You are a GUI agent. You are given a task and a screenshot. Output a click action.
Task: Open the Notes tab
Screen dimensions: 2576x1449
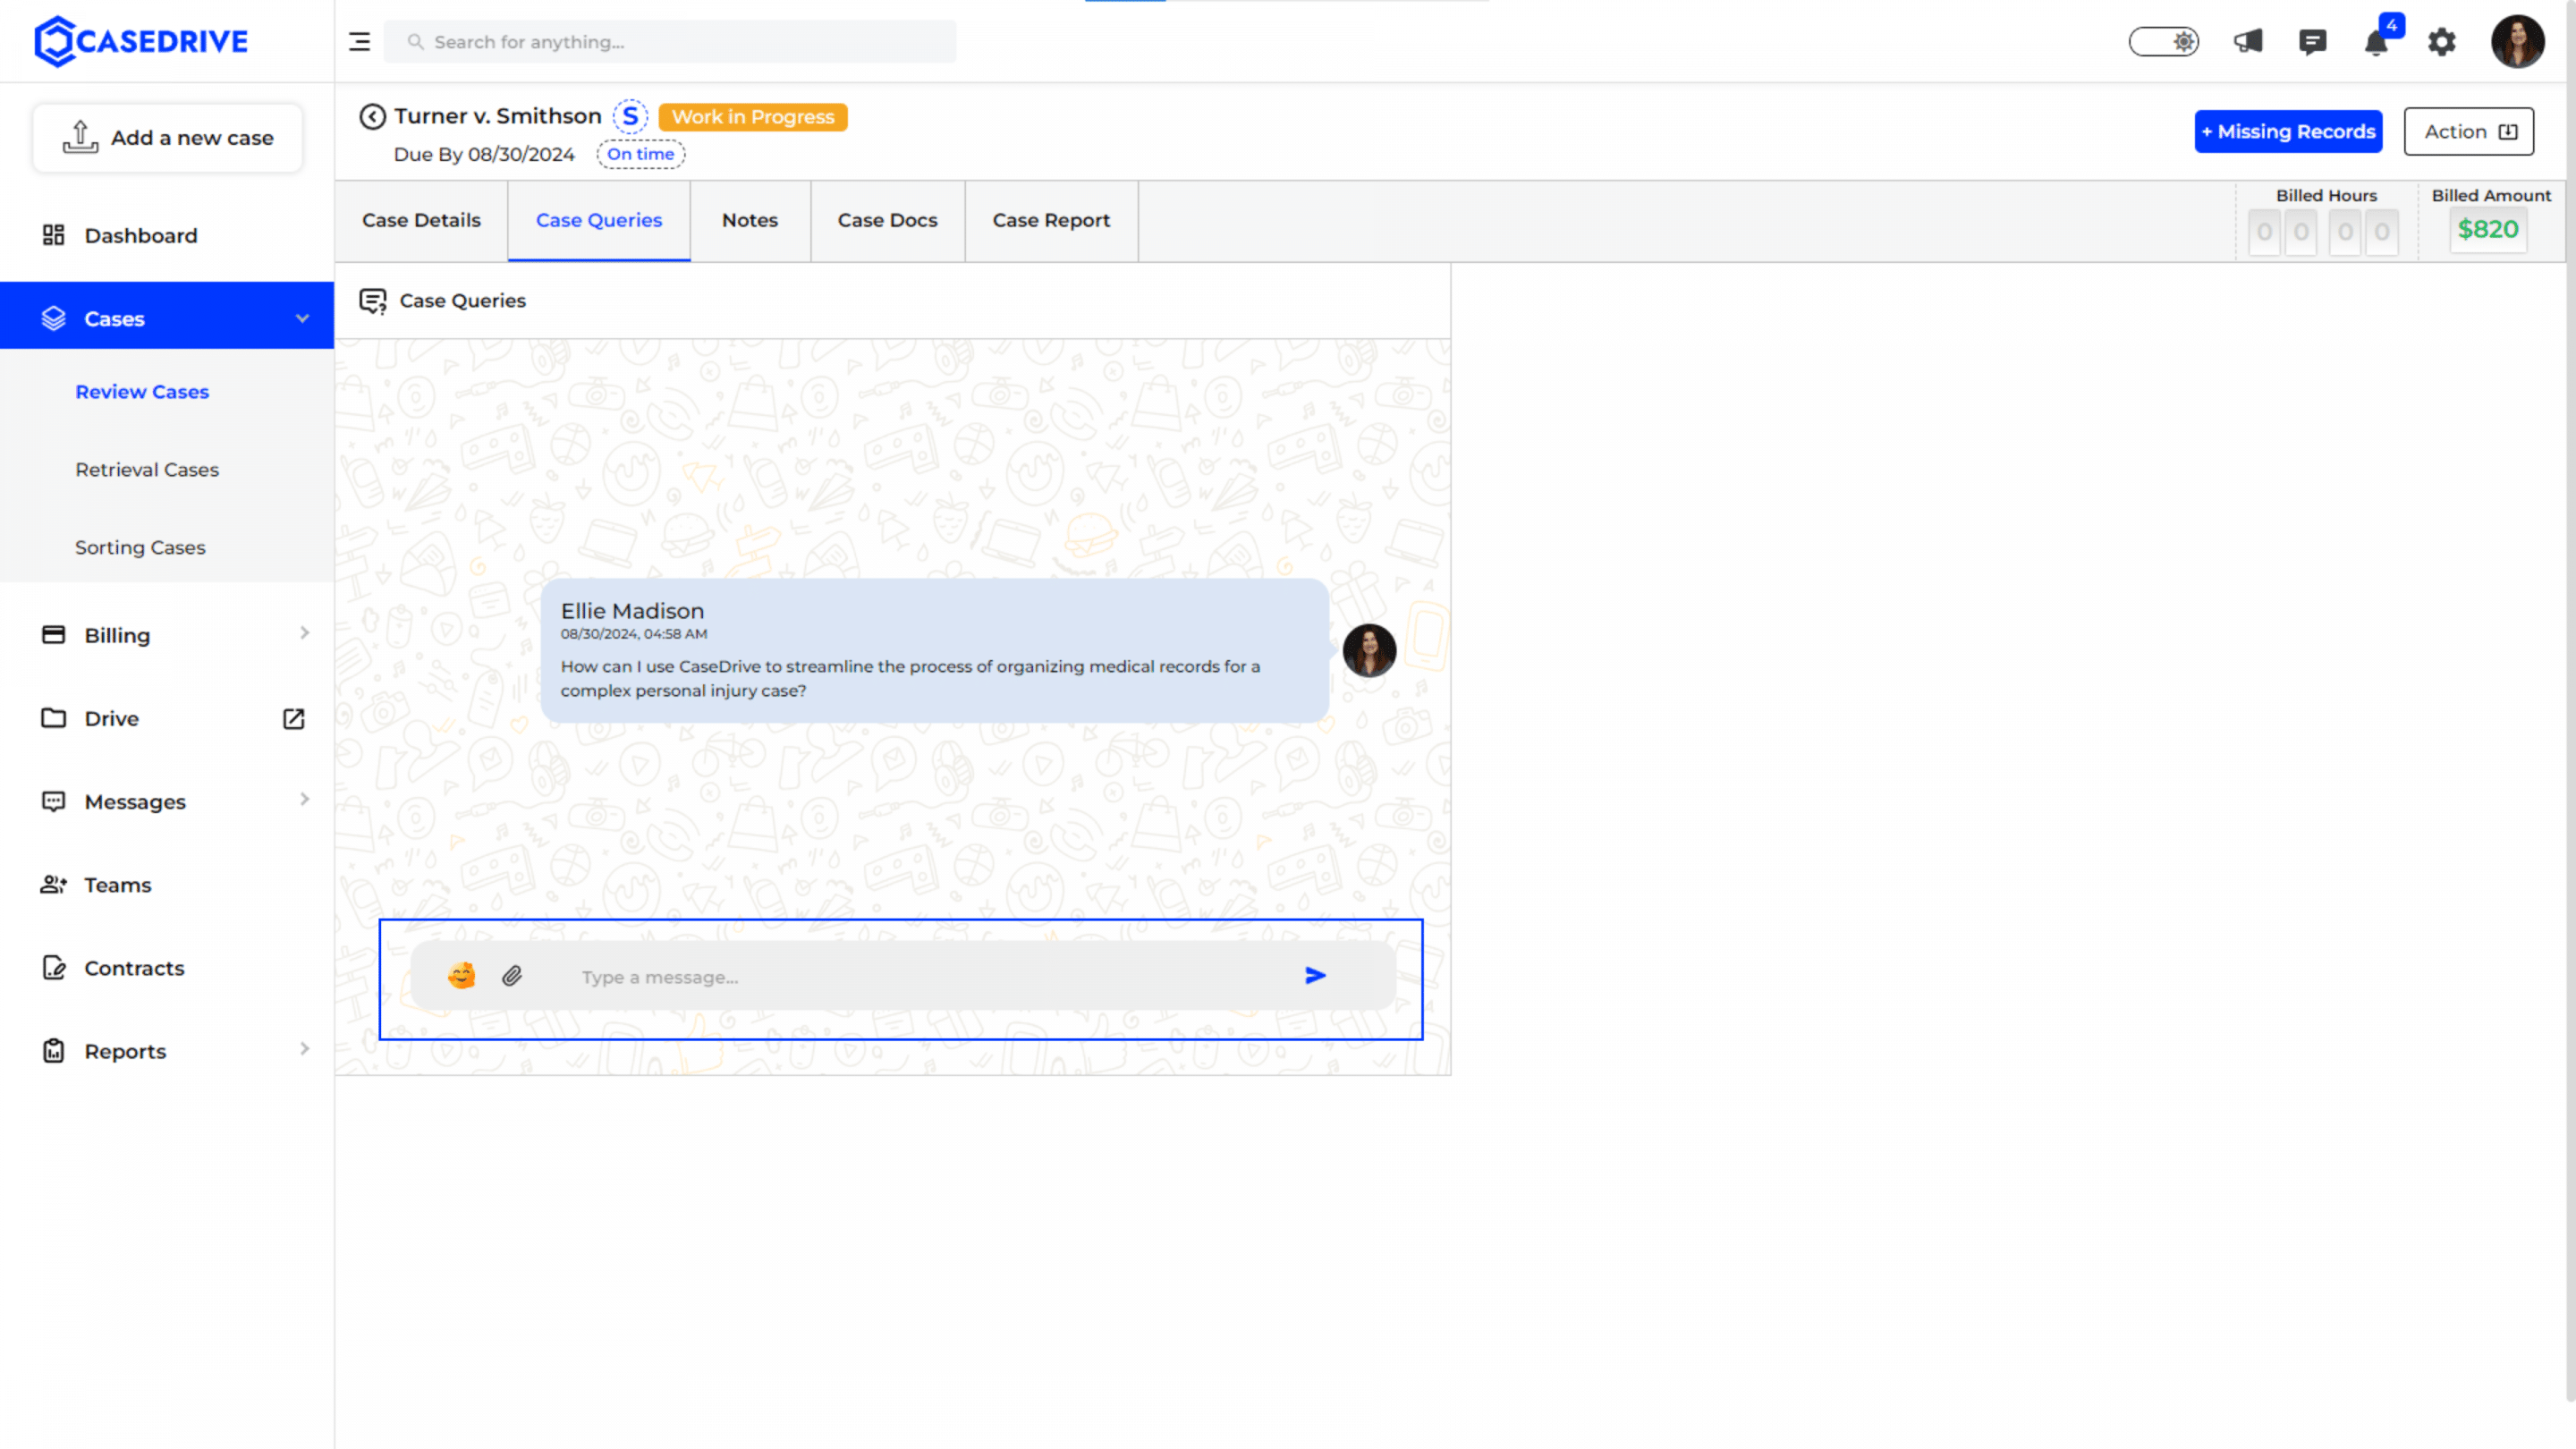(x=750, y=221)
